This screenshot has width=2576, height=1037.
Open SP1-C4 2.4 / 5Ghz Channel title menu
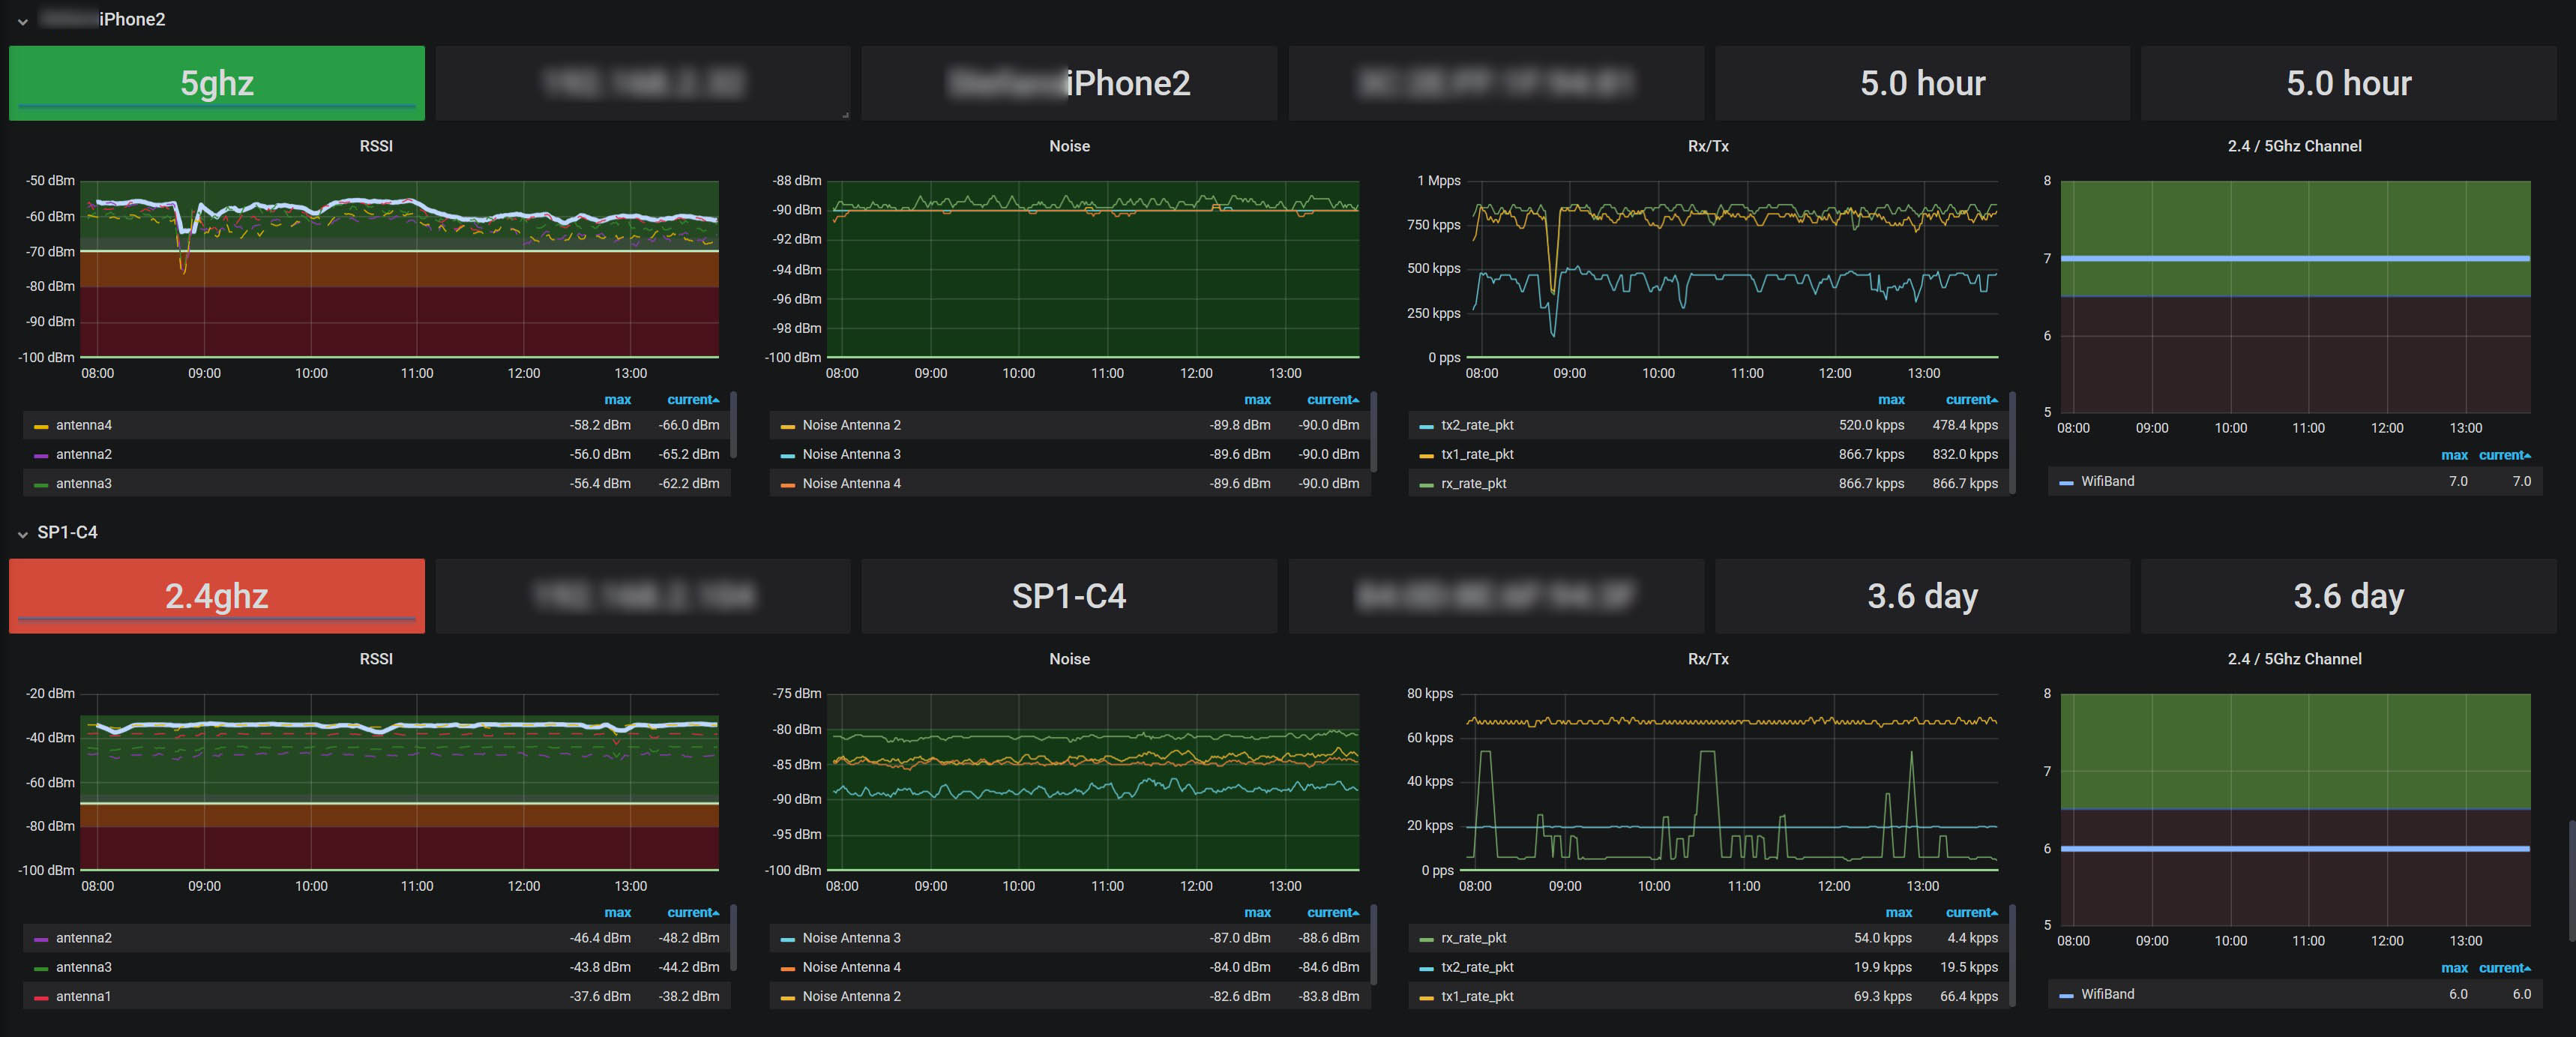2293,659
